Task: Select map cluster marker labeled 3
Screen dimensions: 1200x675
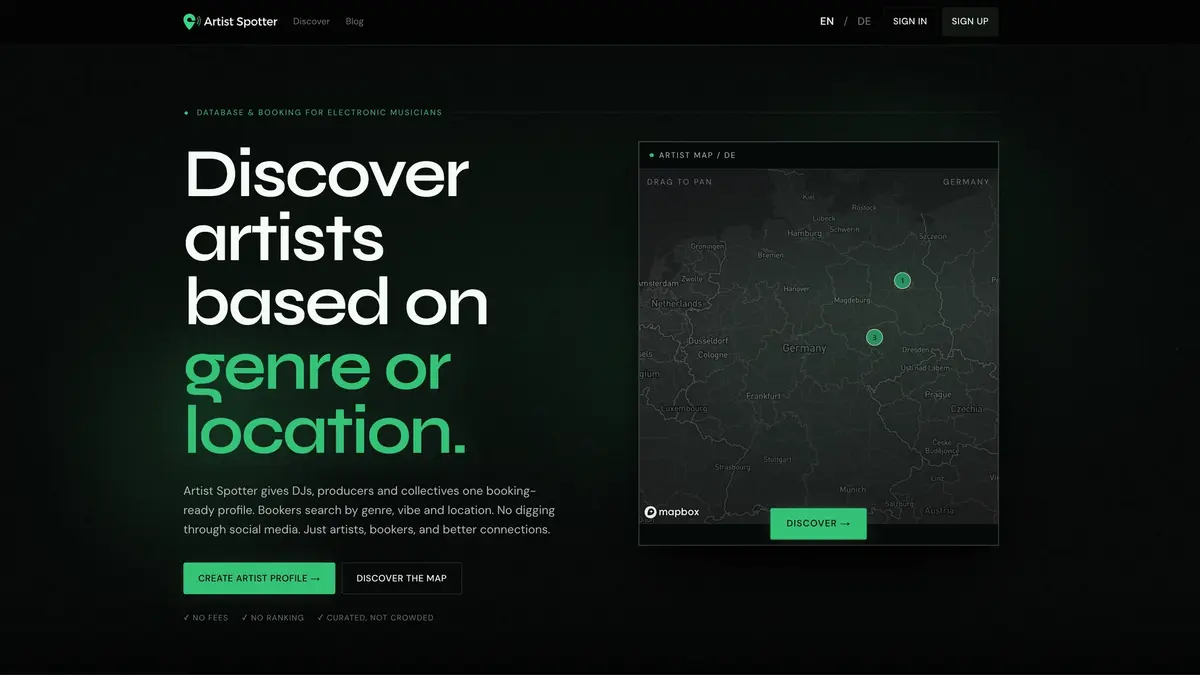Action: coord(874,338)
